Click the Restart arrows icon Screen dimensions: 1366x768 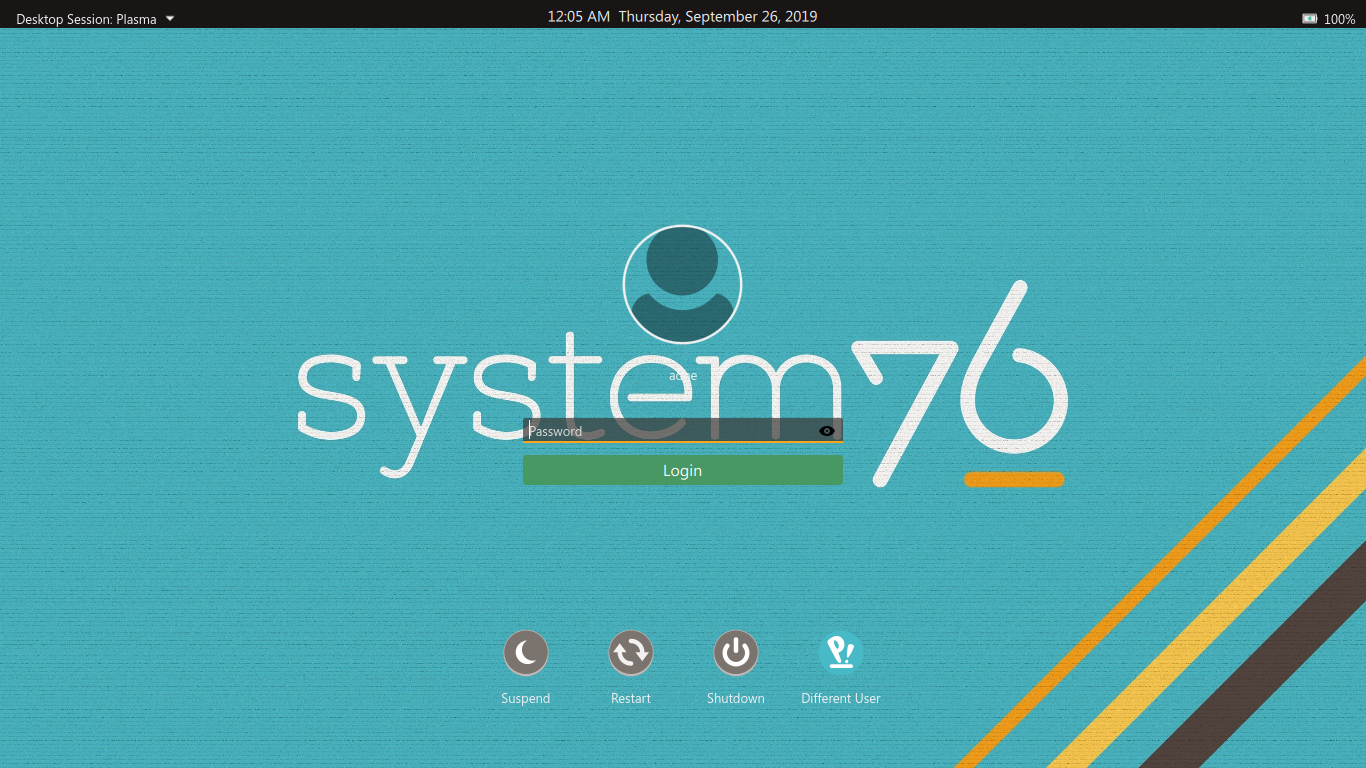(631, 653)
